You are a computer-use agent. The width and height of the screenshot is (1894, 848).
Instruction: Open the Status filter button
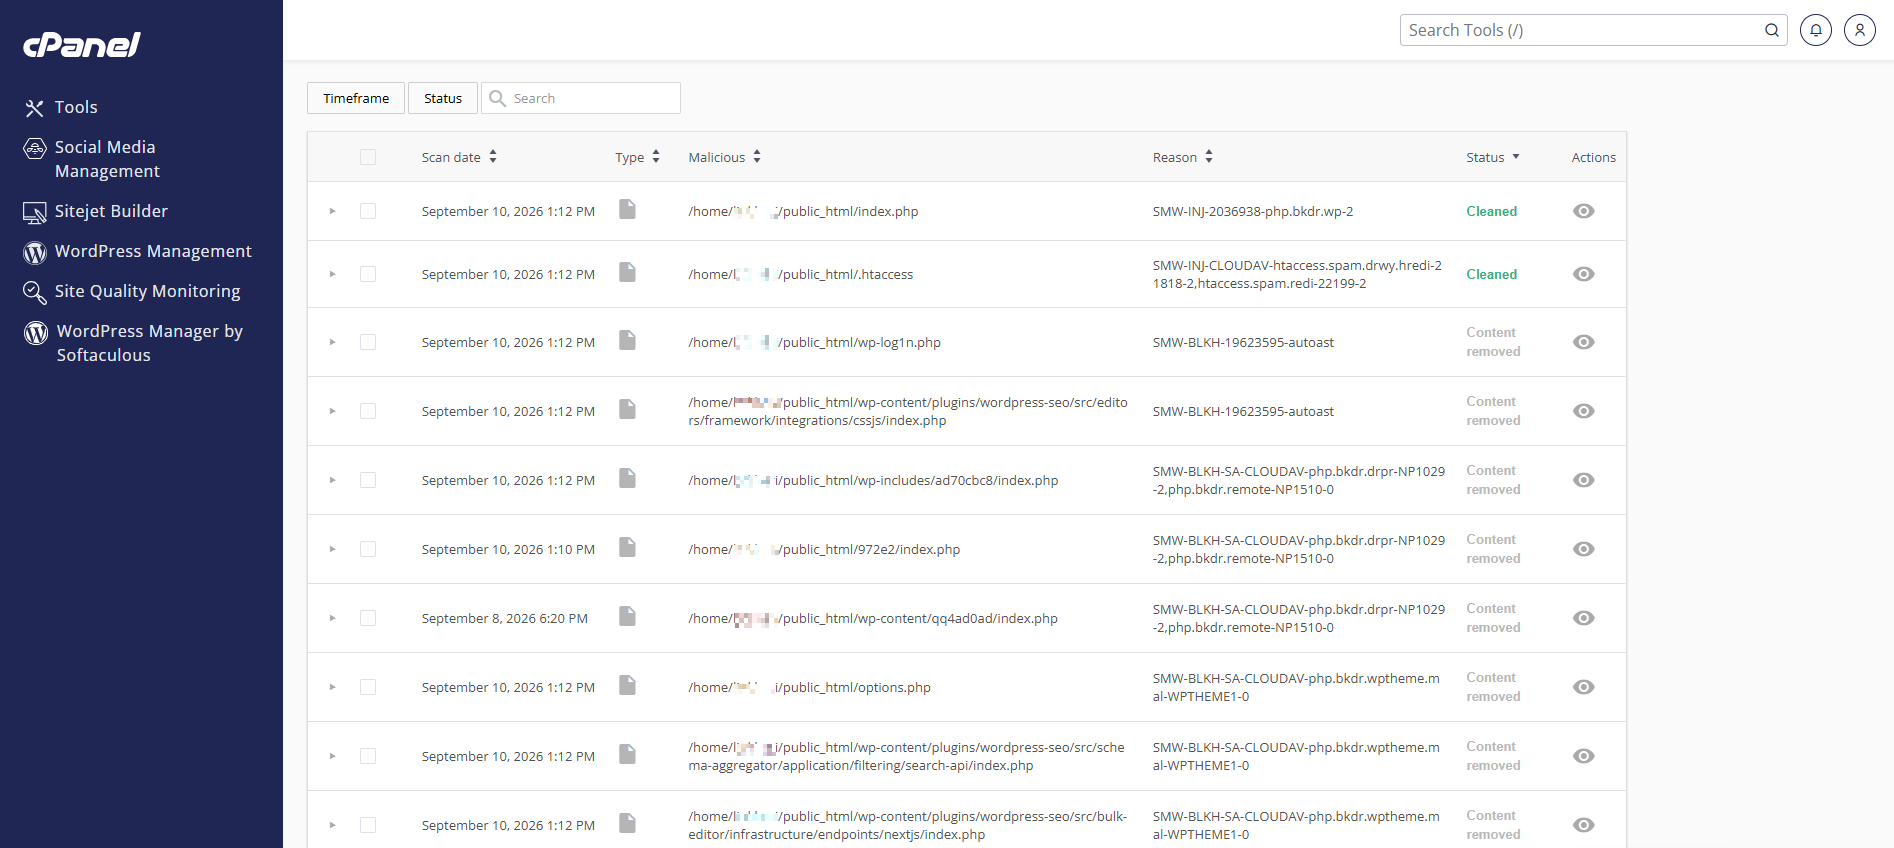pyautogui.click(x=443, y=98)
